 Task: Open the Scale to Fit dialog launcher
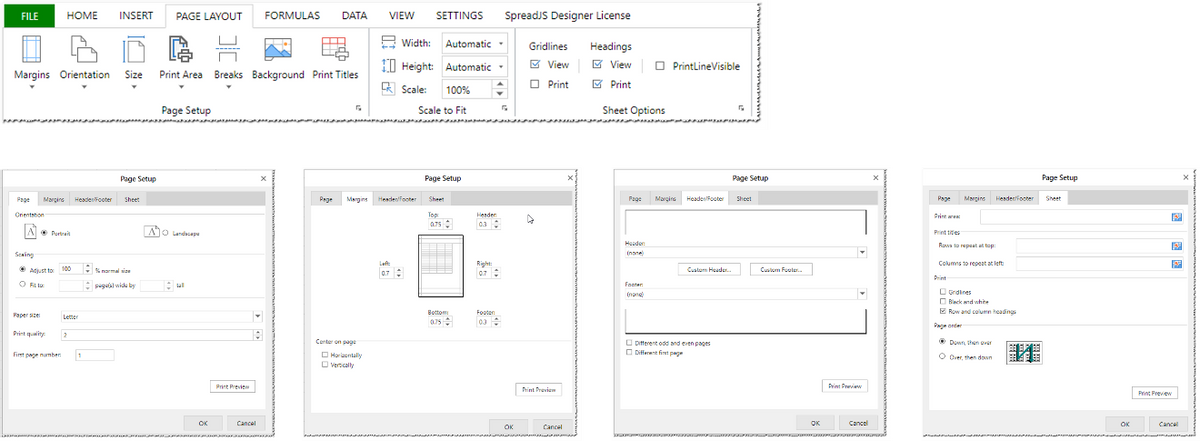(504, 108)
